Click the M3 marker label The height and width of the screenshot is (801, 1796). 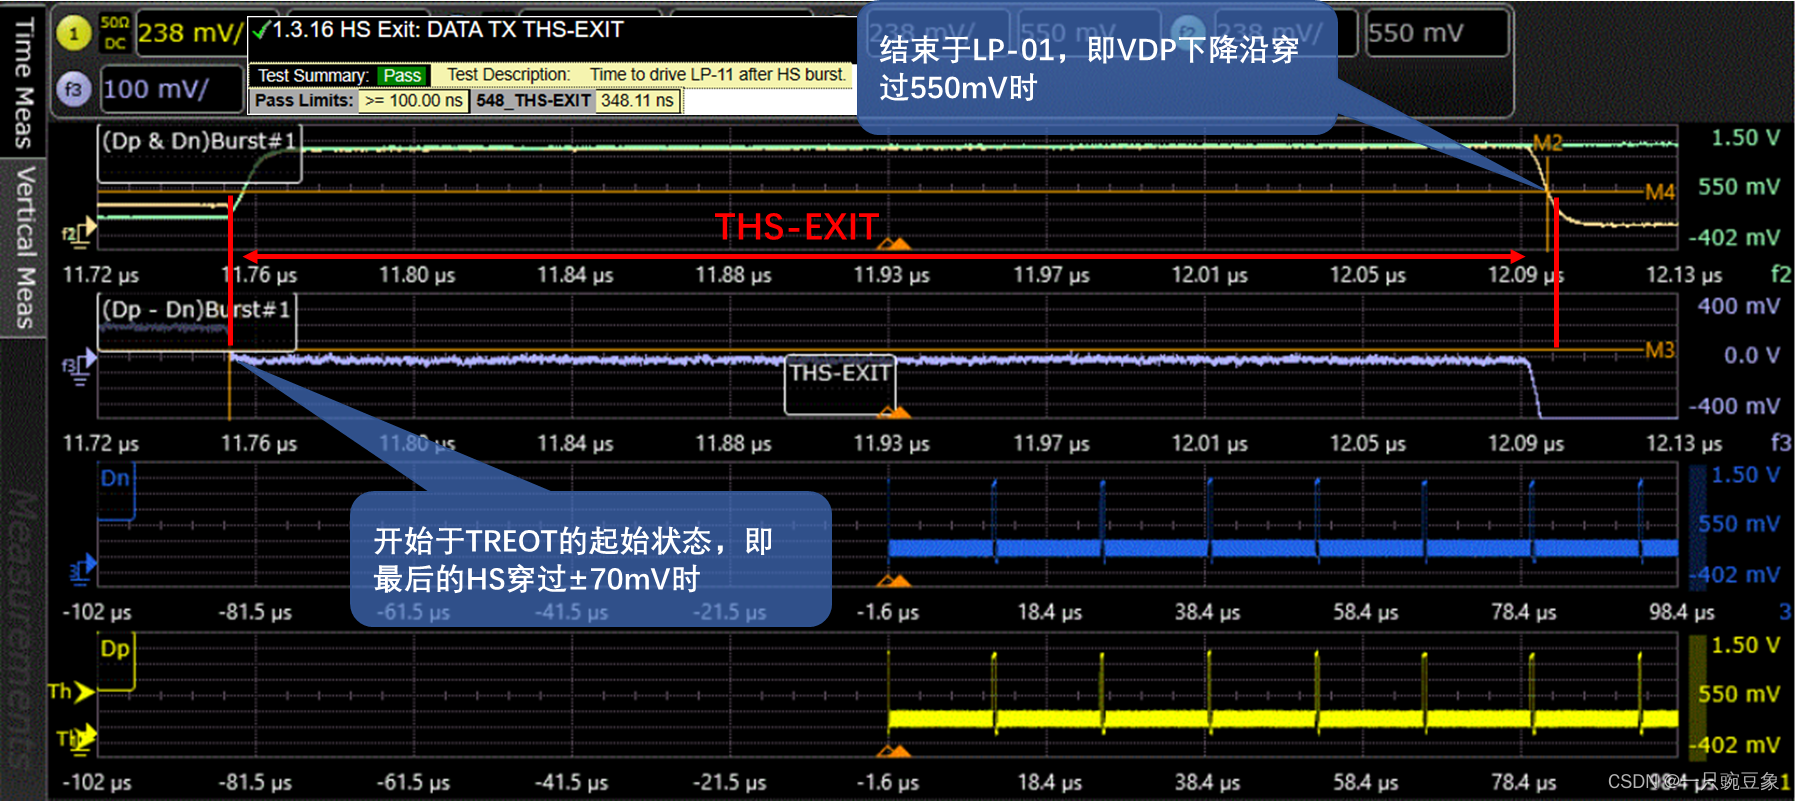coord(1660,350)
